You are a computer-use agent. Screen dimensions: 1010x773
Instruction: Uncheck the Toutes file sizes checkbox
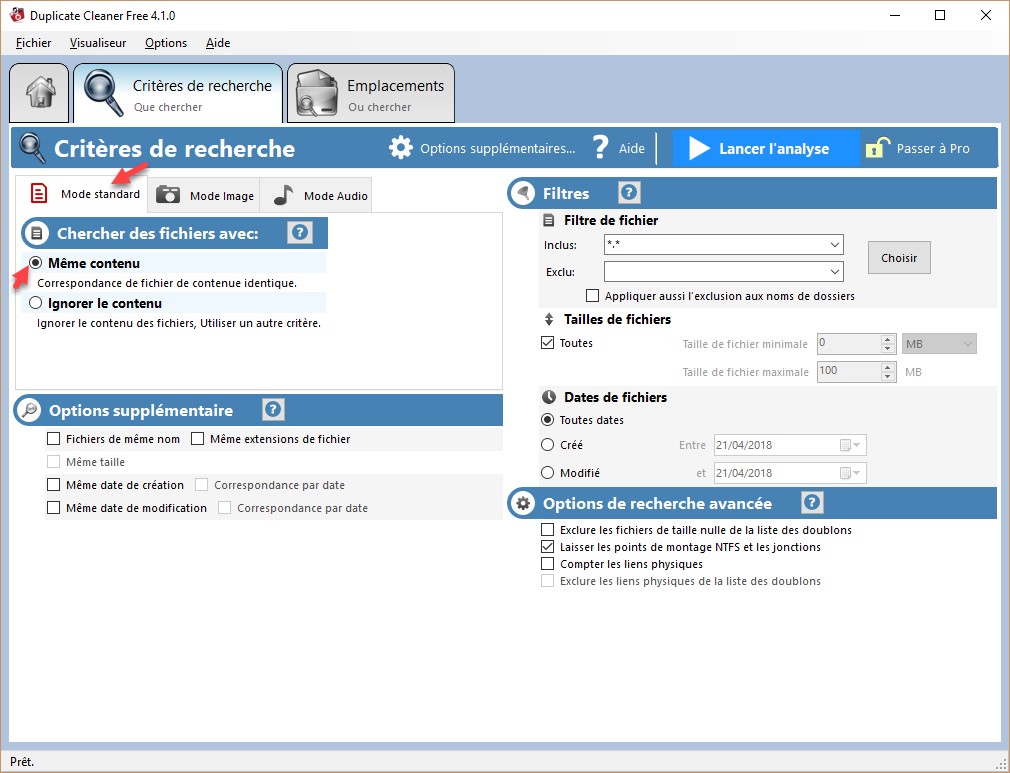(x=547, y=343)
